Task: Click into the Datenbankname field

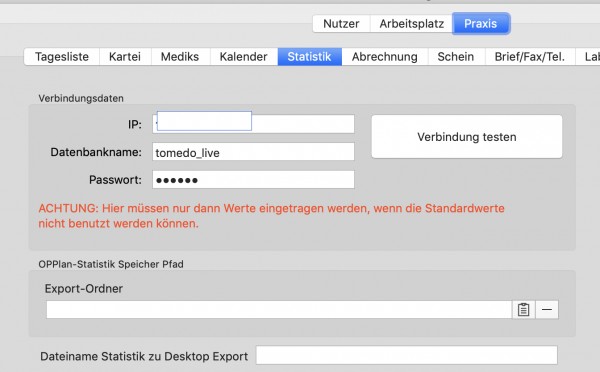Action: [x=253, y=152]
